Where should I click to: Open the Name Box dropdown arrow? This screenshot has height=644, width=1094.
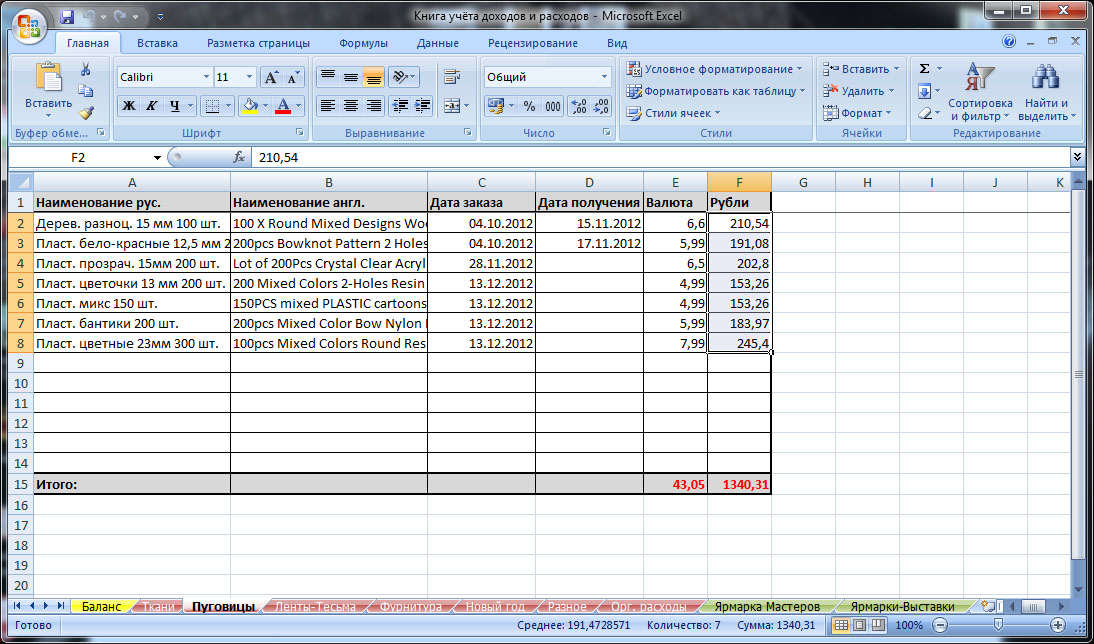point(157,158)
